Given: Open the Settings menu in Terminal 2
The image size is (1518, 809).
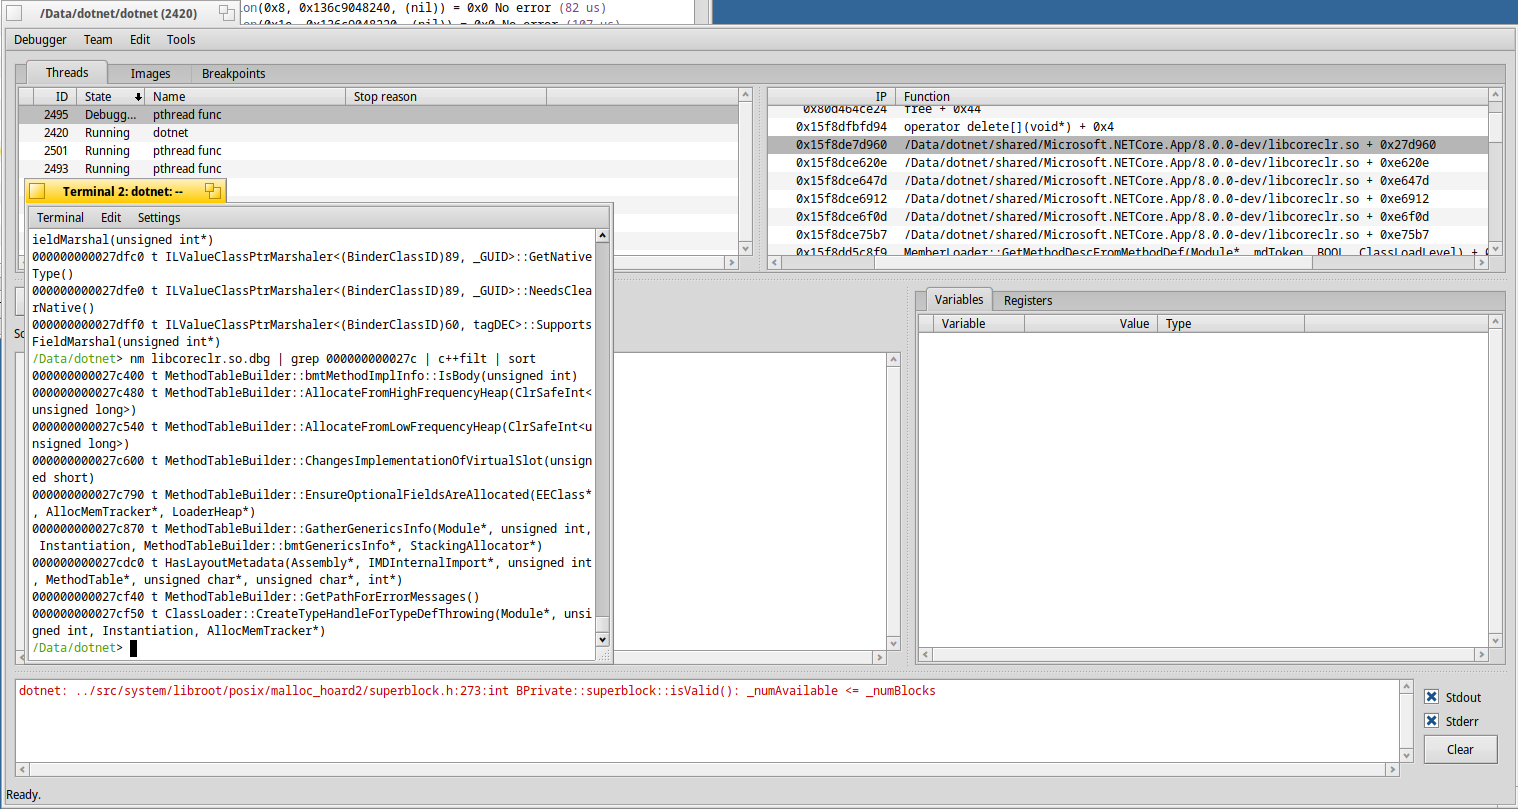Looking at the screenshot, I should coord(158,217).
